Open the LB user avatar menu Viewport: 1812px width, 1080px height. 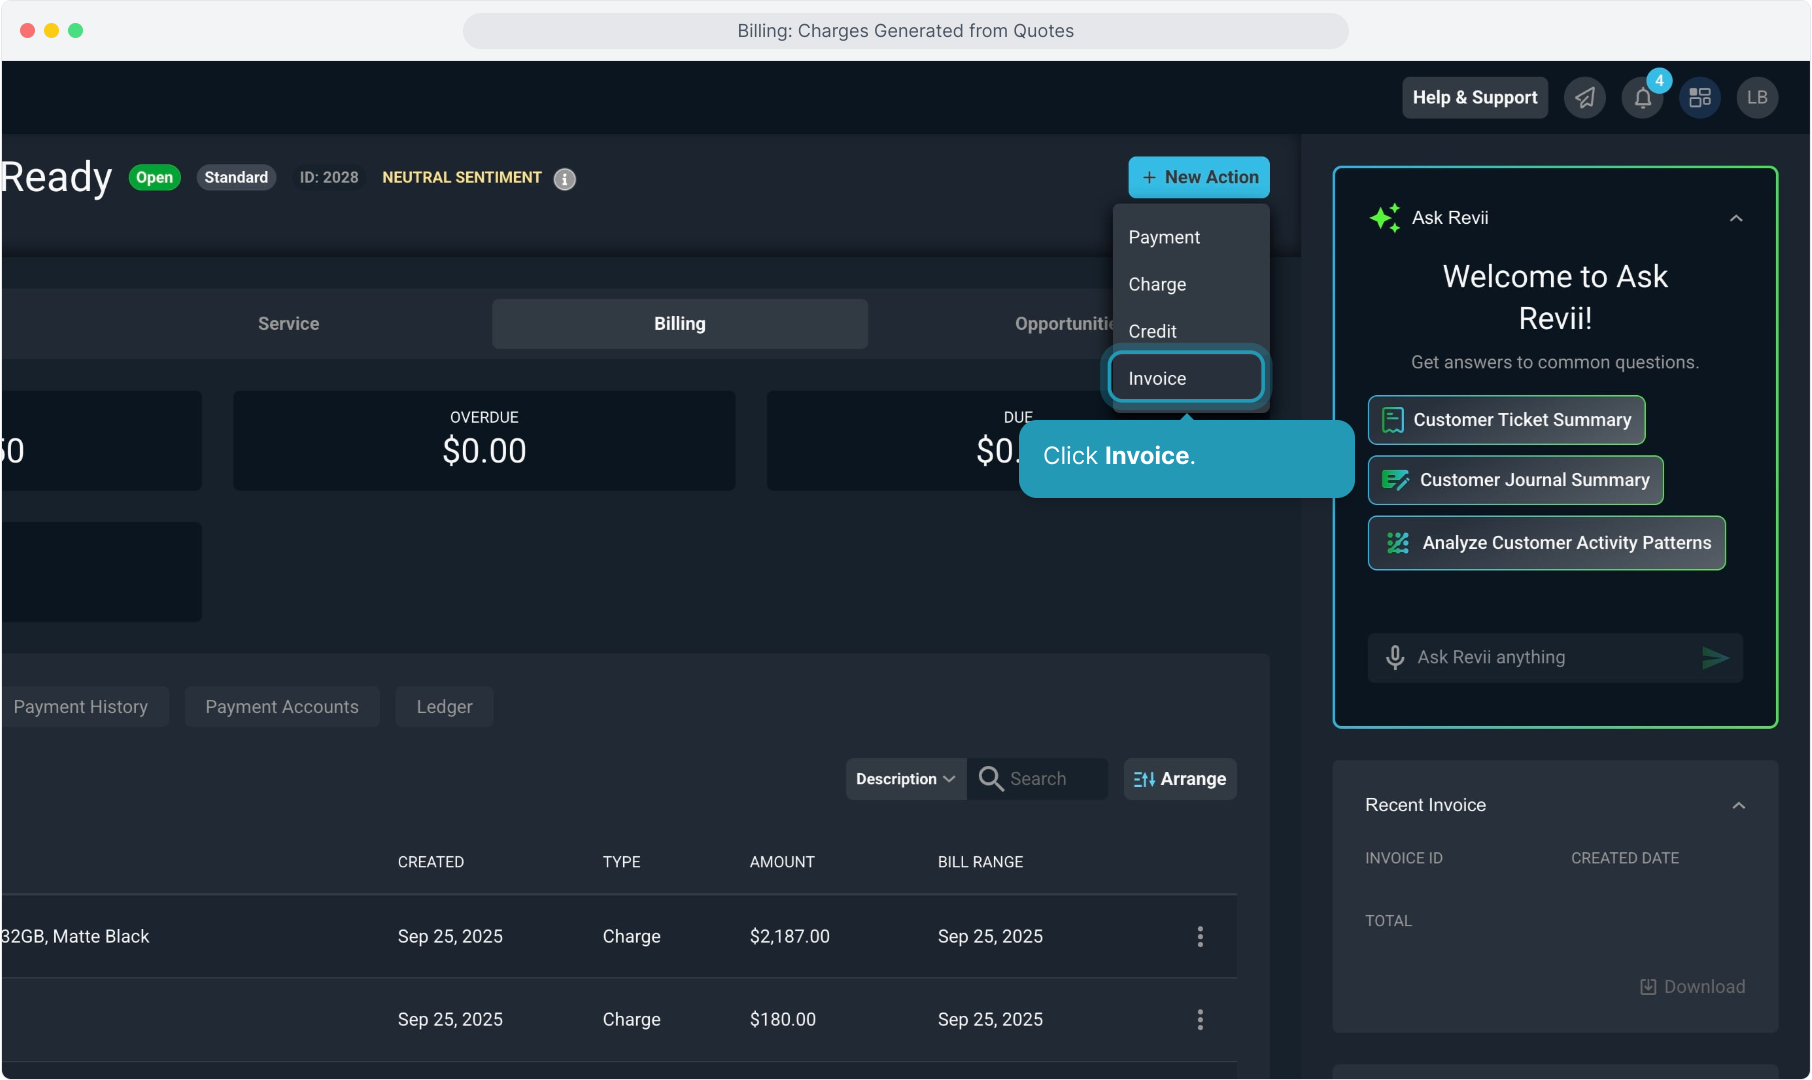click(1757, 97)
